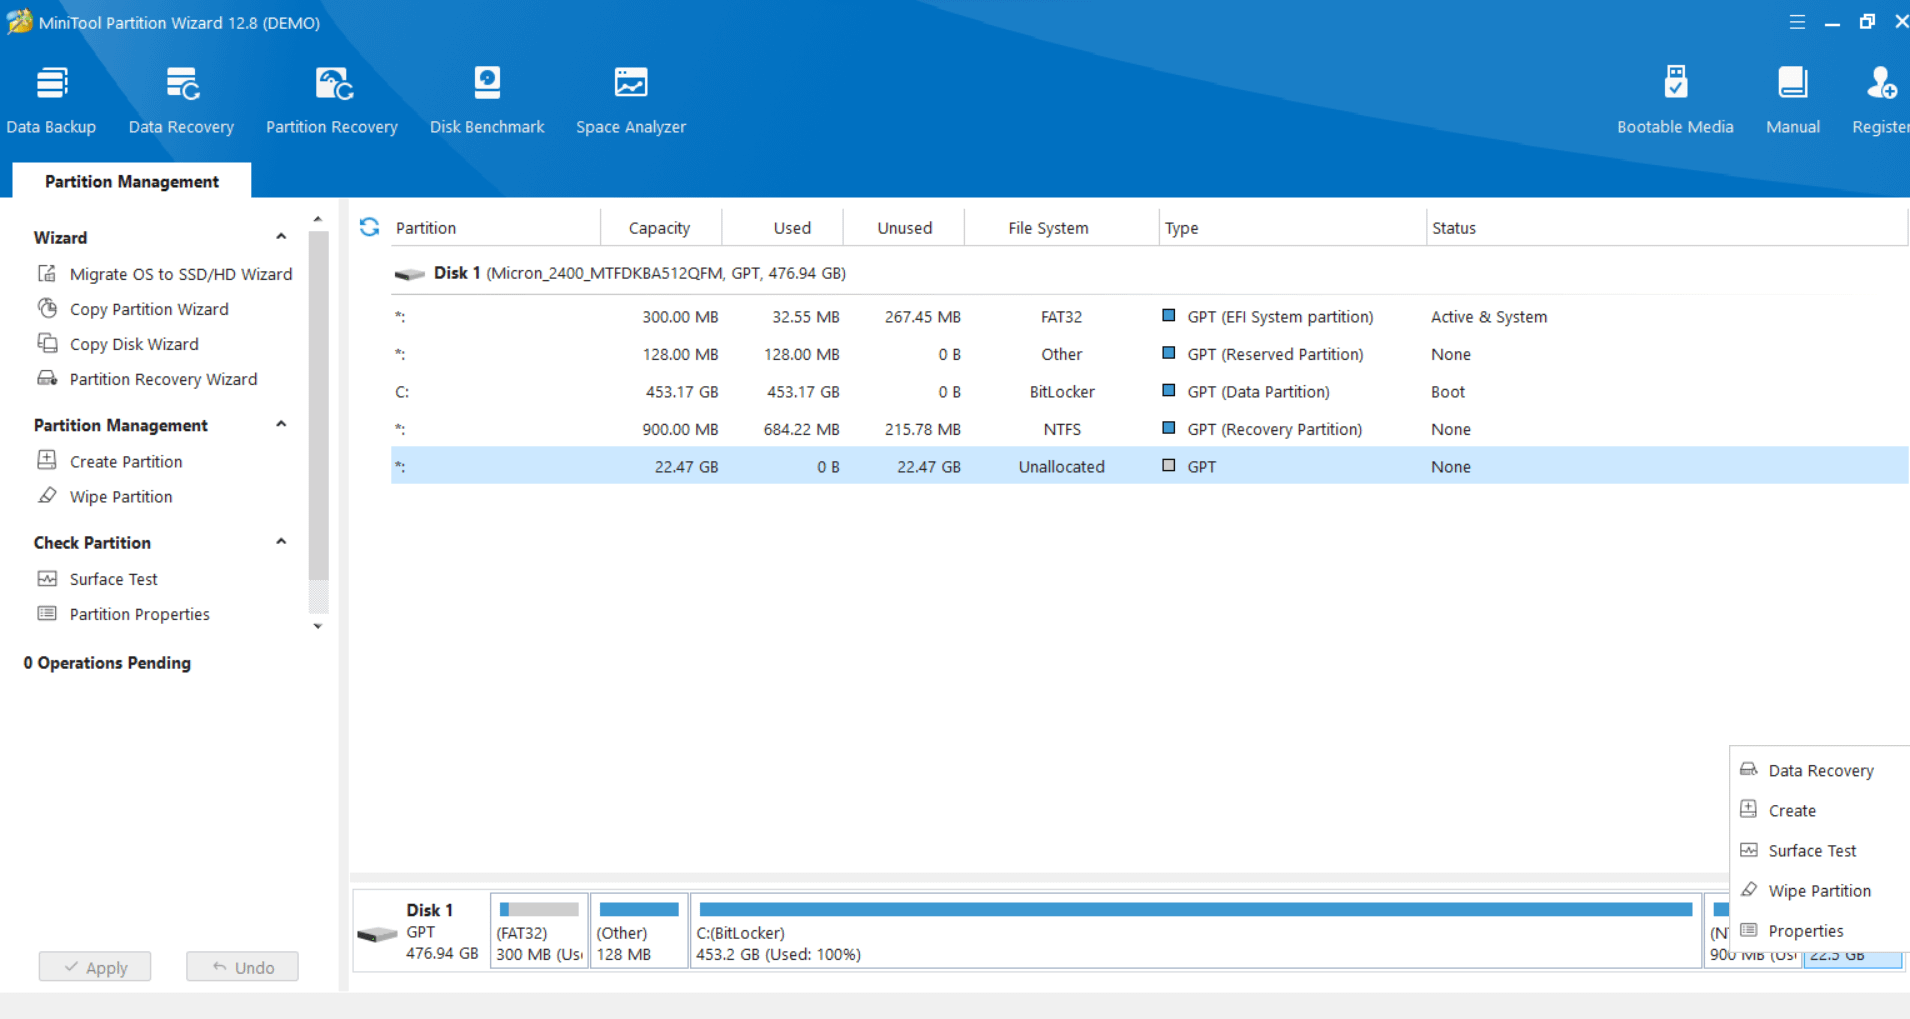
Task: Choose Wipe Partition in context menu
Action: coord(1820,890)
